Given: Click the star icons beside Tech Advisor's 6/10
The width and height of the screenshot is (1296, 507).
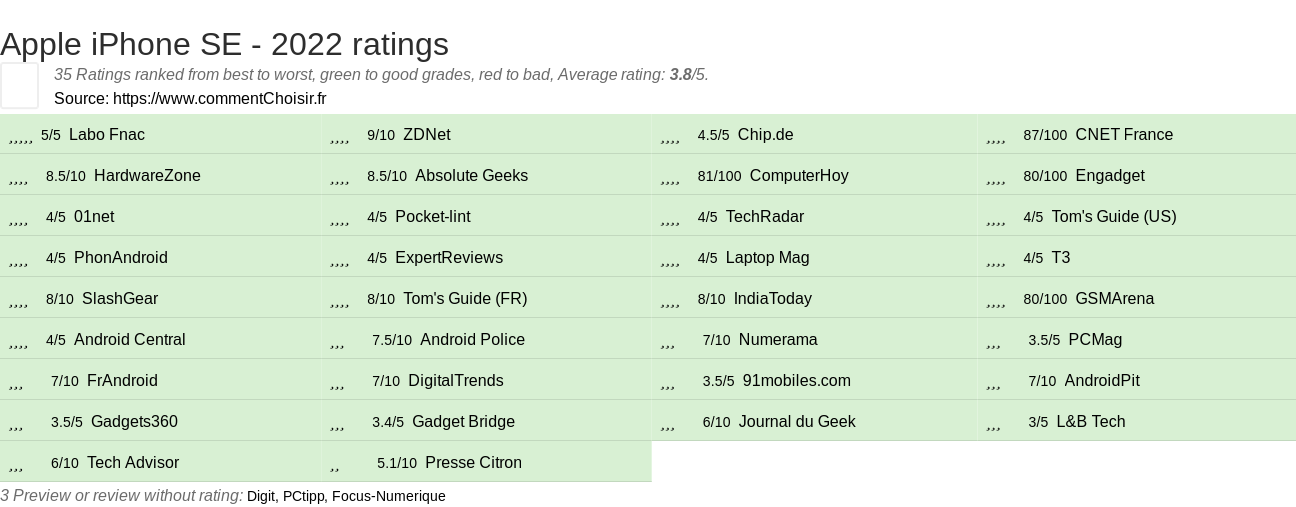Looking at the screenshot, I should 16,464.
